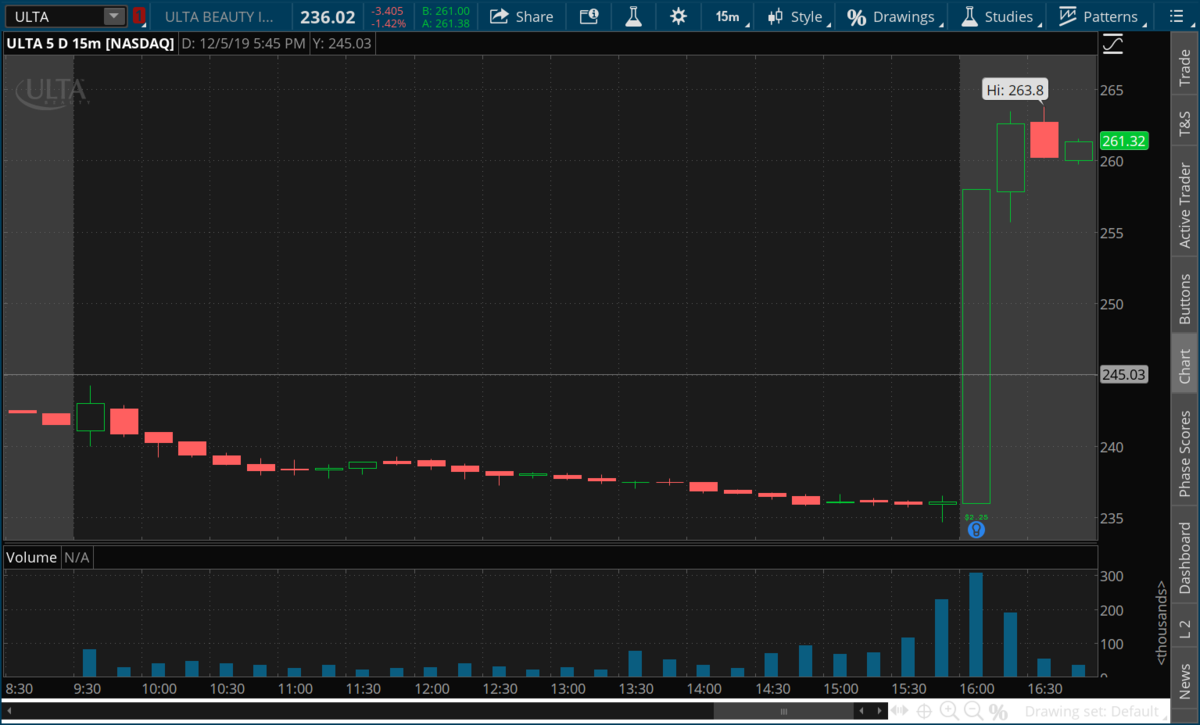
Task: Click the red clipboard icon beside symbol
Action: tap(139, 16)
